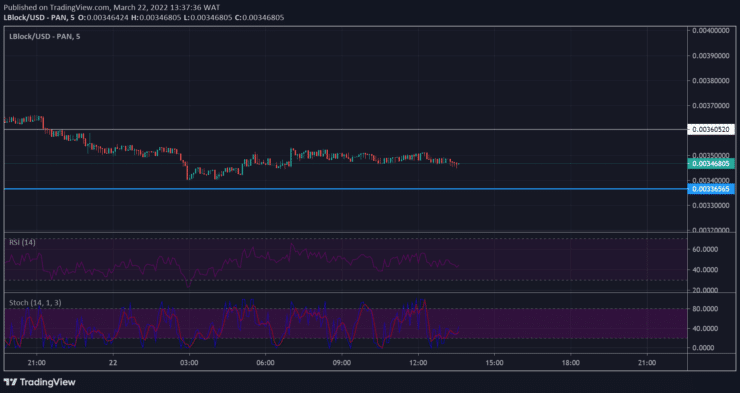Select the green current price label 0.00346805
This screenshot has height=393, width=740.
[711, 164]
